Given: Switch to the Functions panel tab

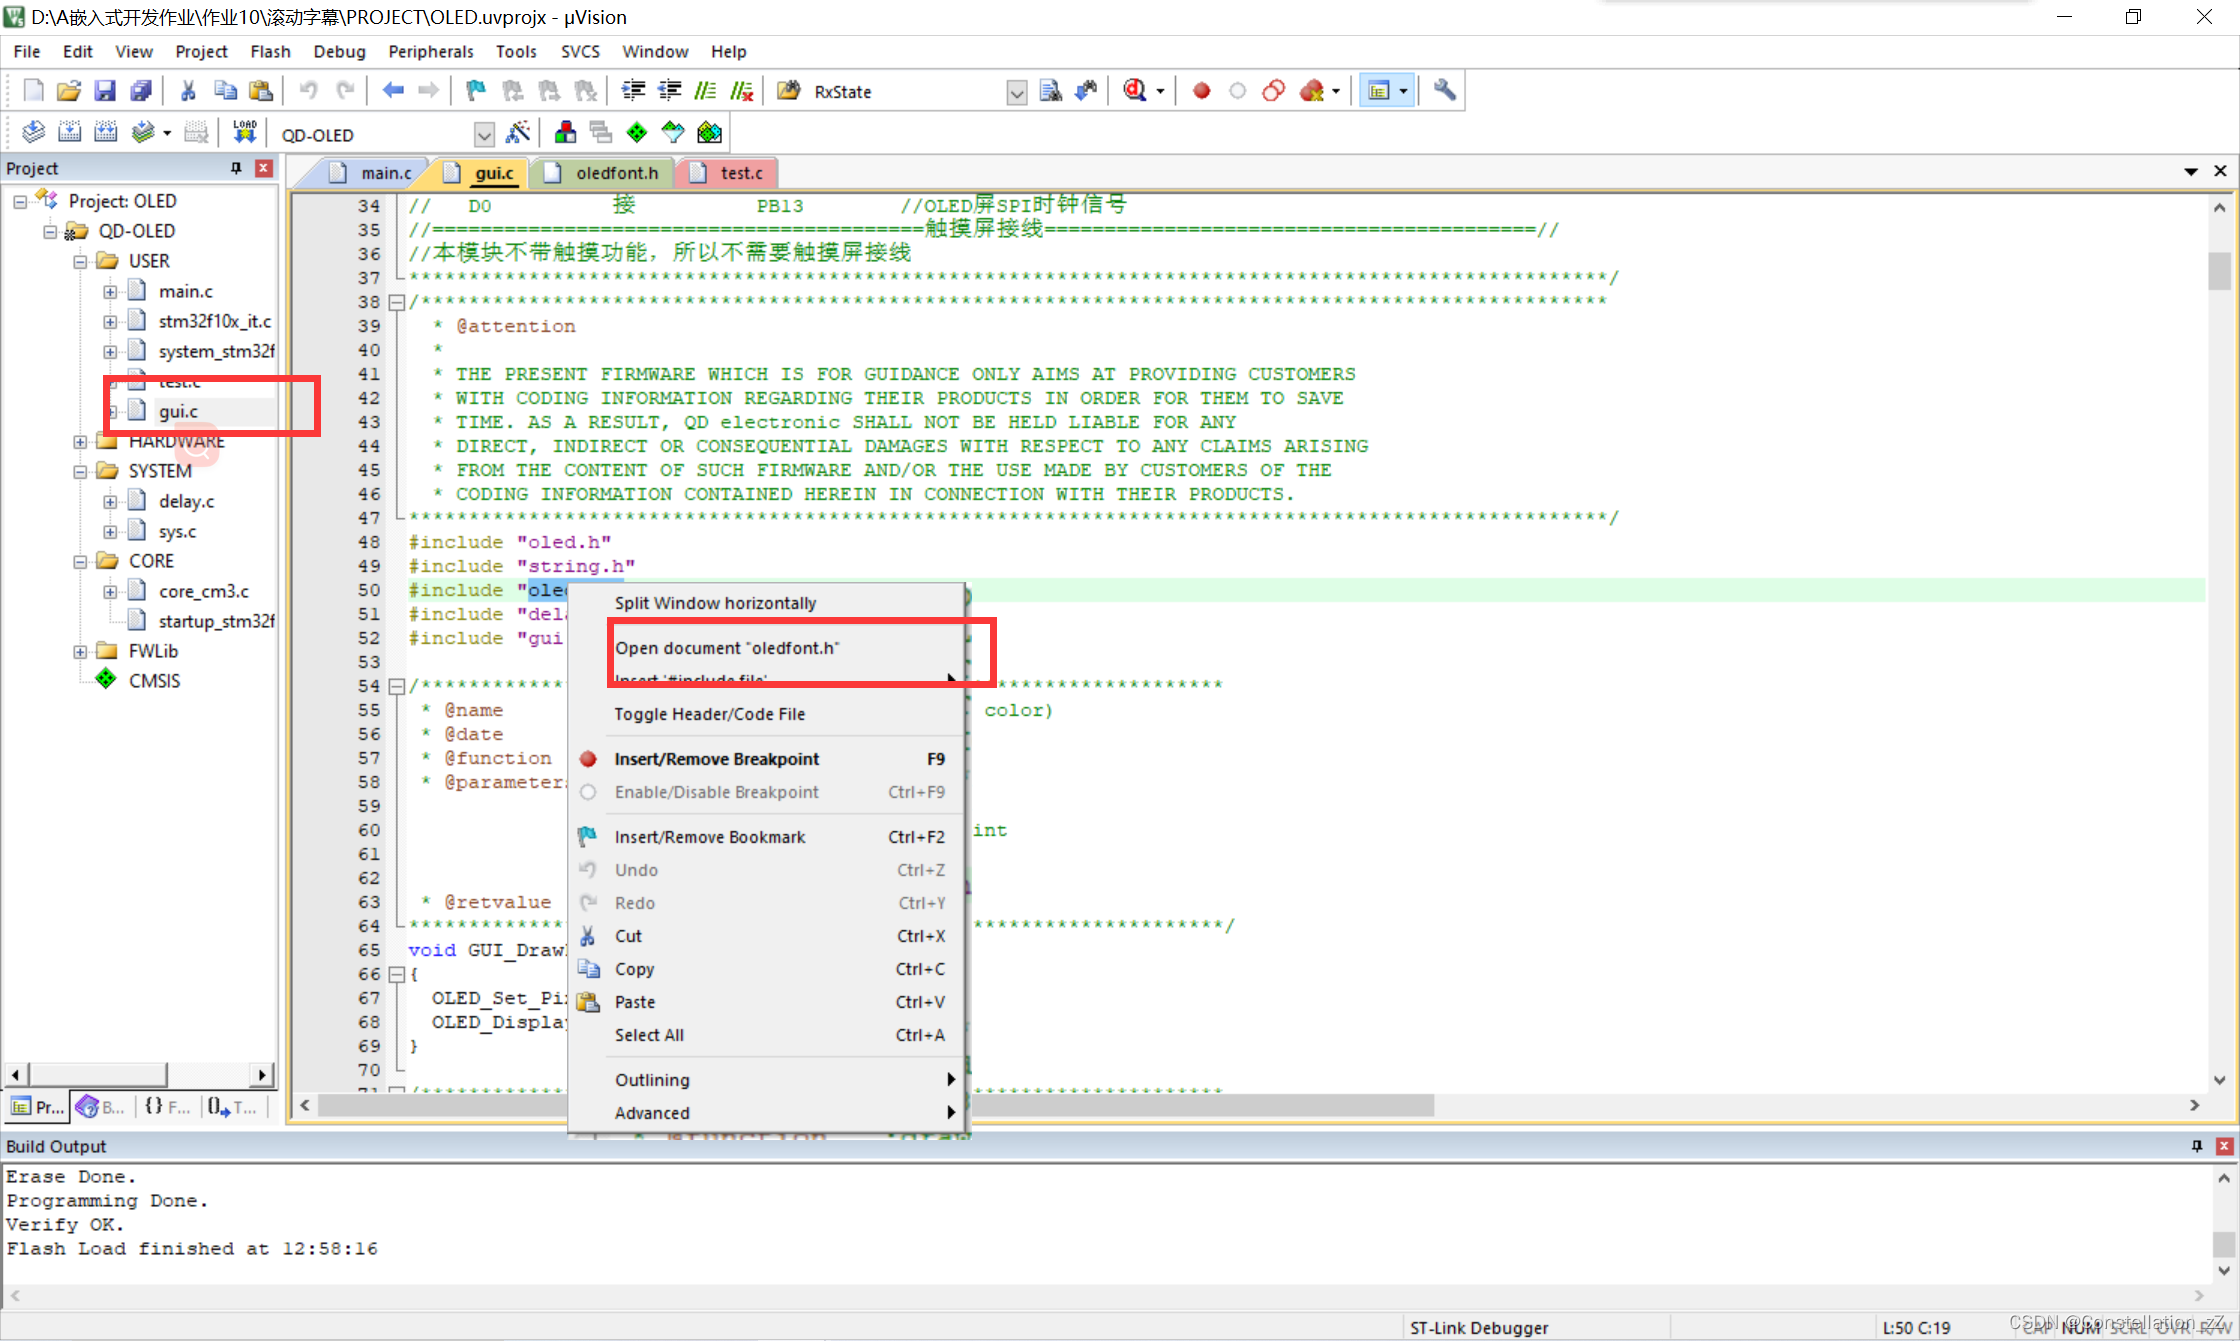Looking at the screenshot, I should pos(167,1107).
